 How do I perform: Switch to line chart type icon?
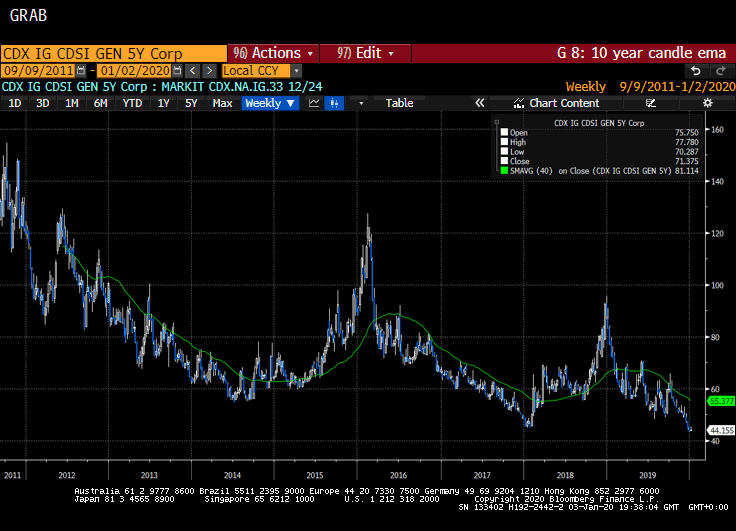click(x=314, y=103)
